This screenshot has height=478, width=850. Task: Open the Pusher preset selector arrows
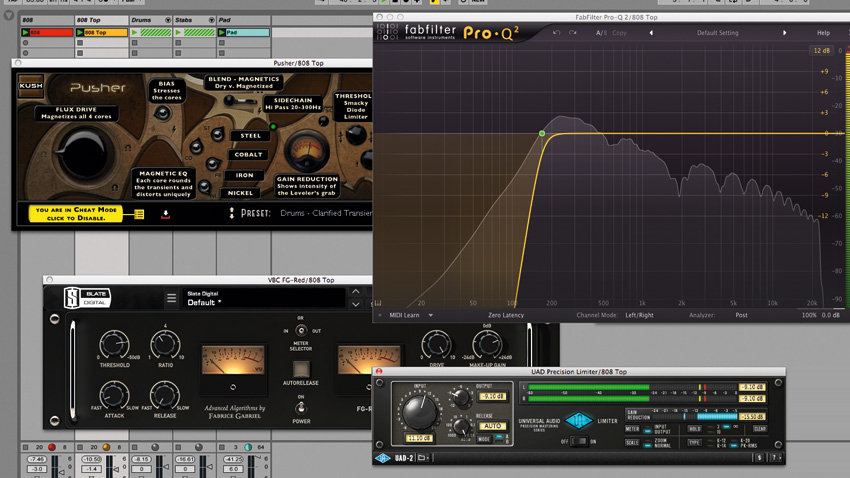tap(232, 213)
